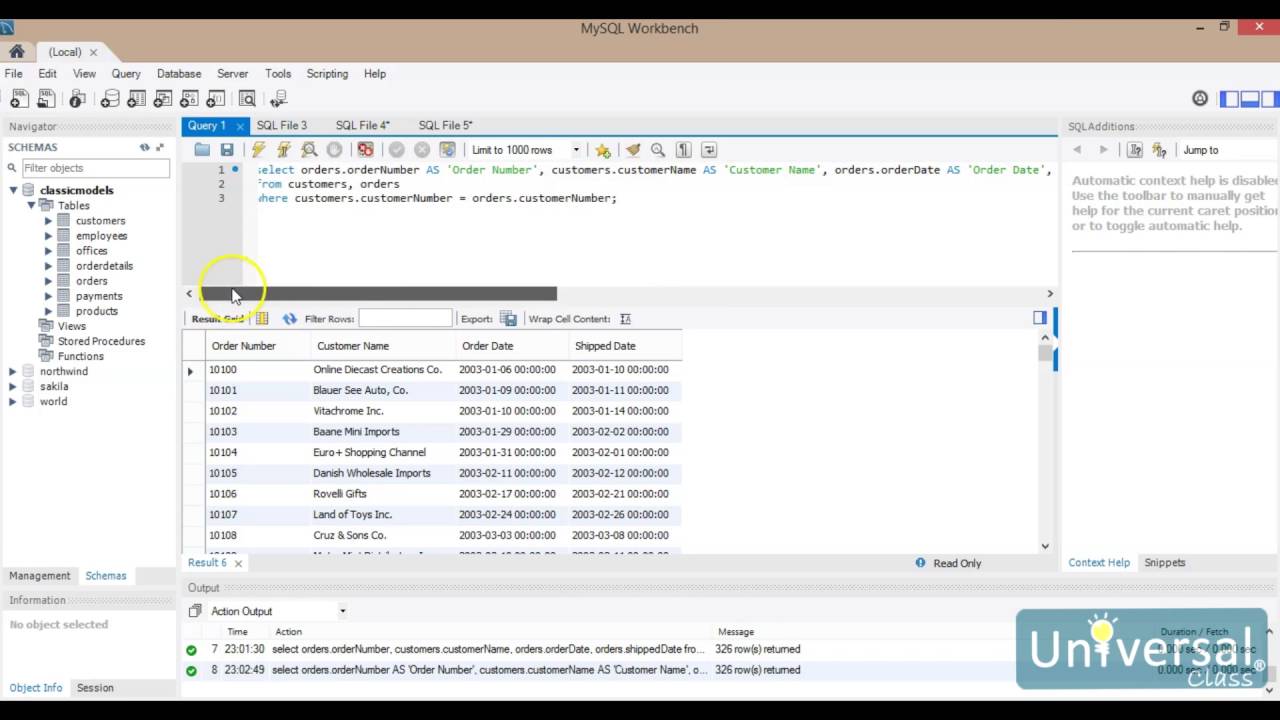The width and height of the screenshot is (1280, 720).
Task: Open the Scripting menu
Action: (x=327, y=74)
